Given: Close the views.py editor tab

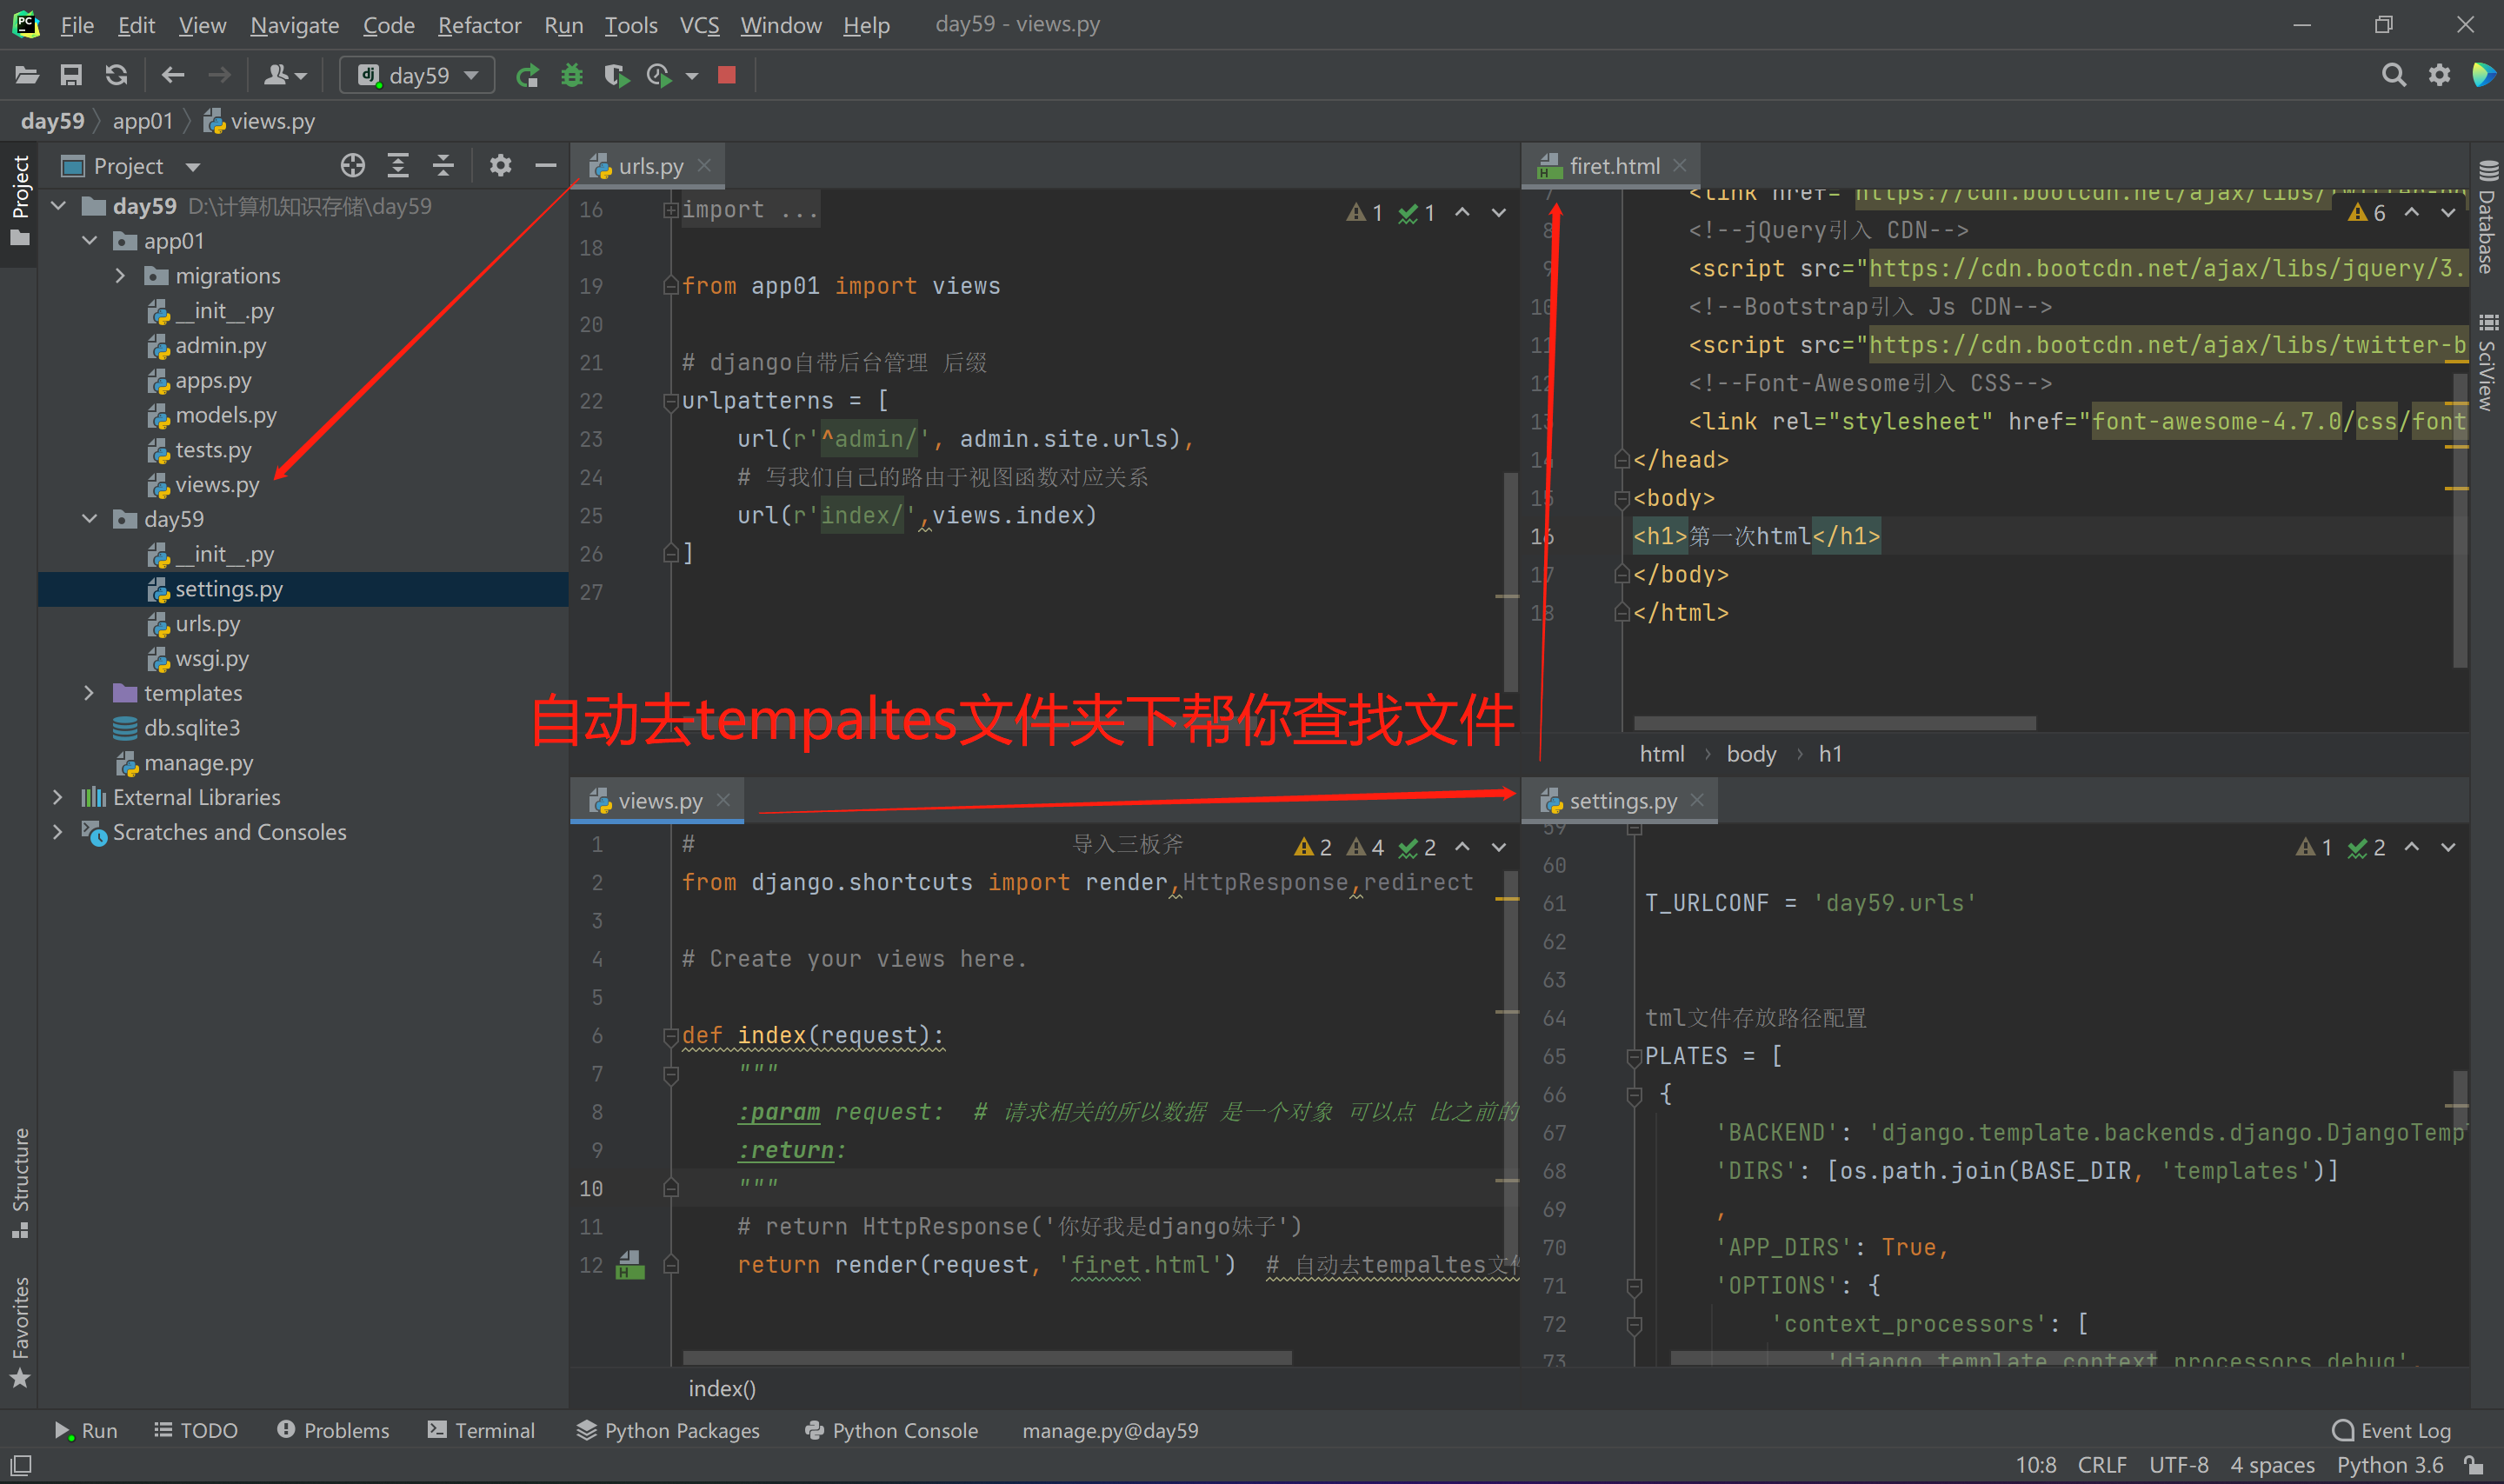Looking at the screenshot, I should tap(723, 800).
